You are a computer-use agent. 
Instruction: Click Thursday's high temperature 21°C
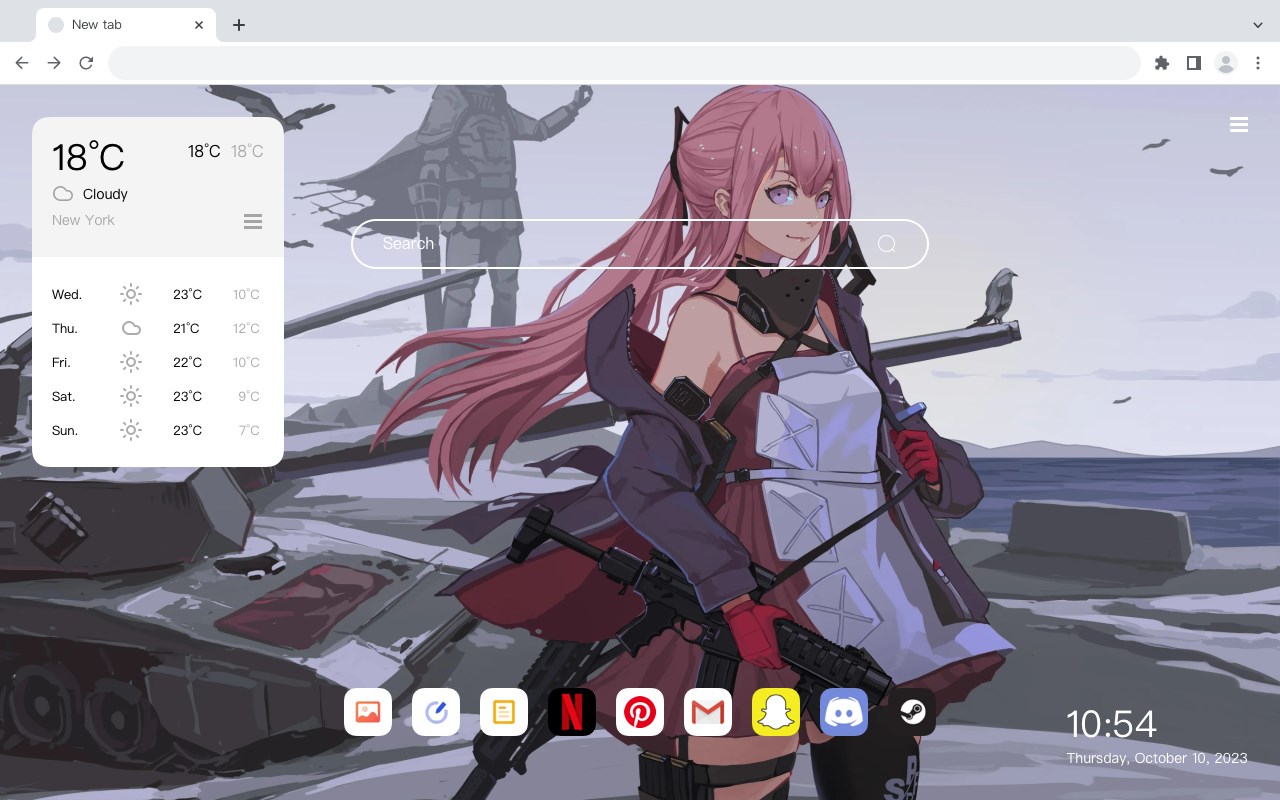(x=187, y=328)
